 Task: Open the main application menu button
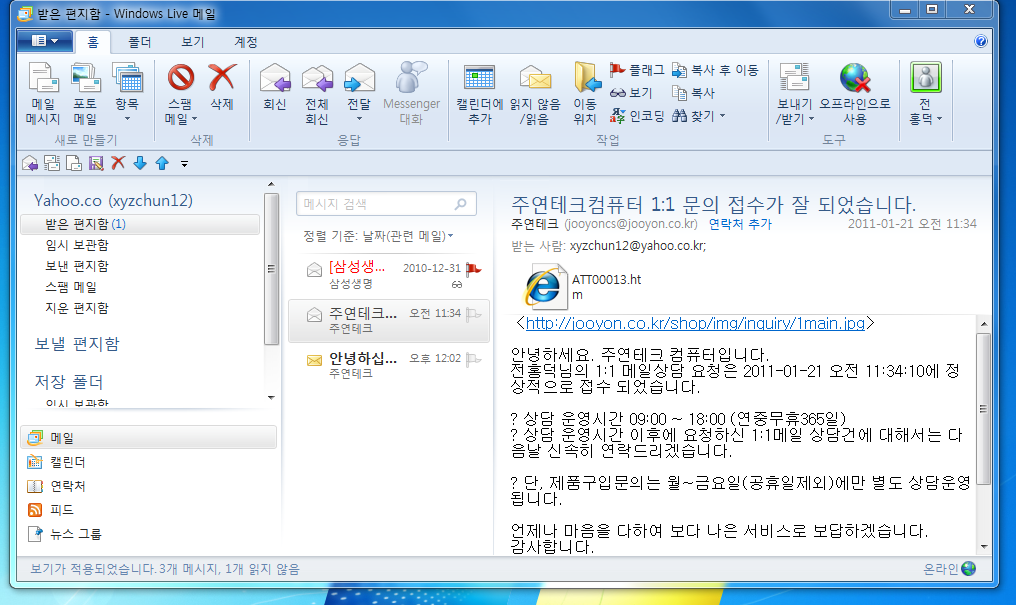coord(45,41)
